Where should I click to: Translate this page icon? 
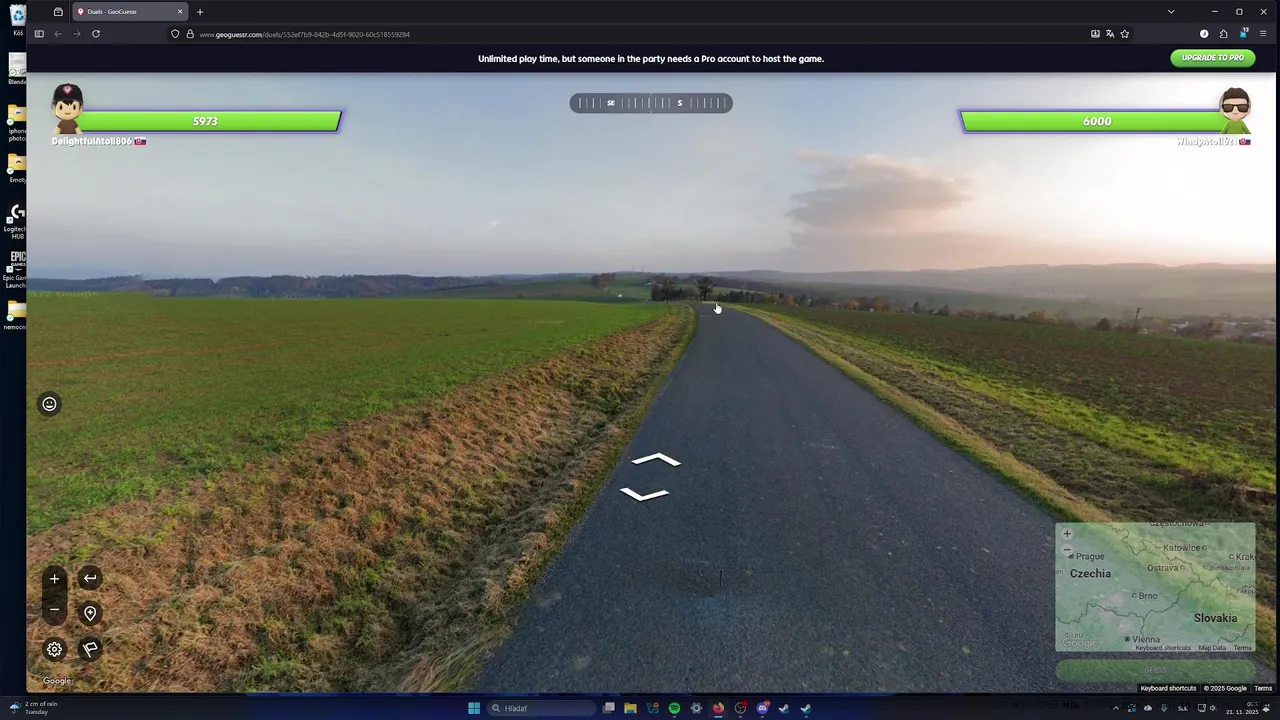1110,34
